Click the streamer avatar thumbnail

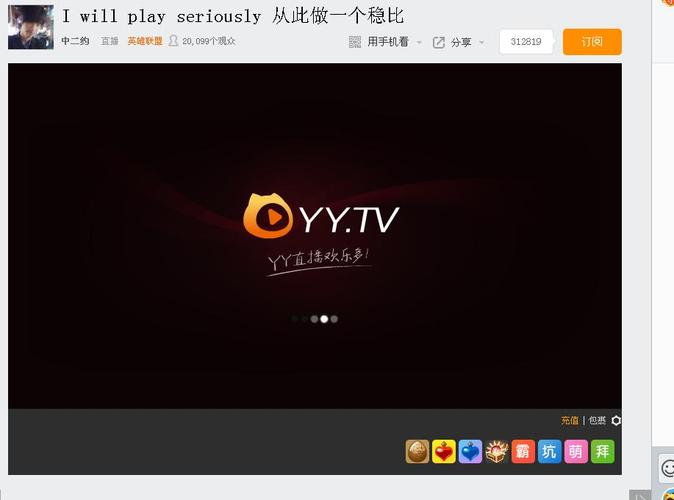pyautogui.click(x=30, y=27)
